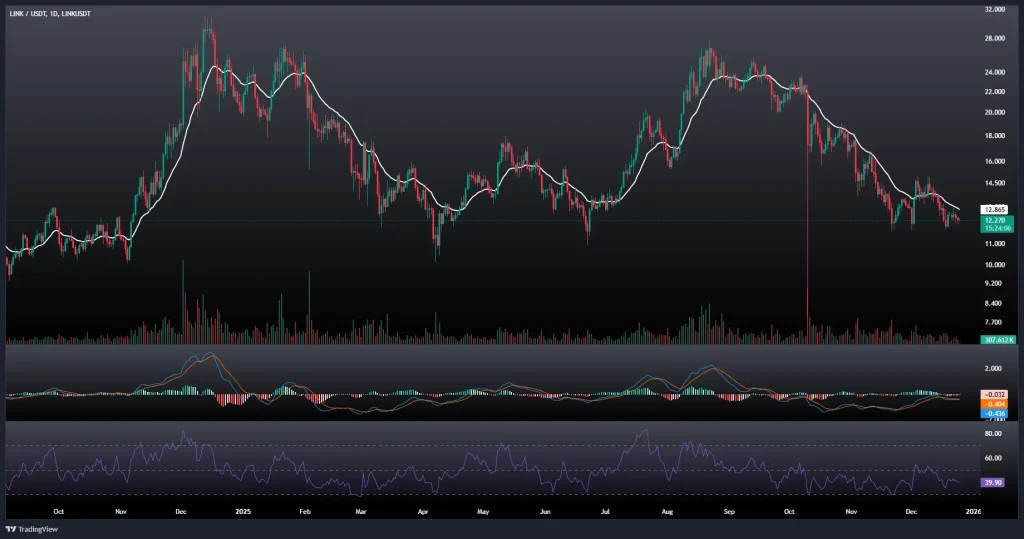Click the 2025 marker on time axis
The width and height of the screenshot is (1024, 539).
[243, 509]
